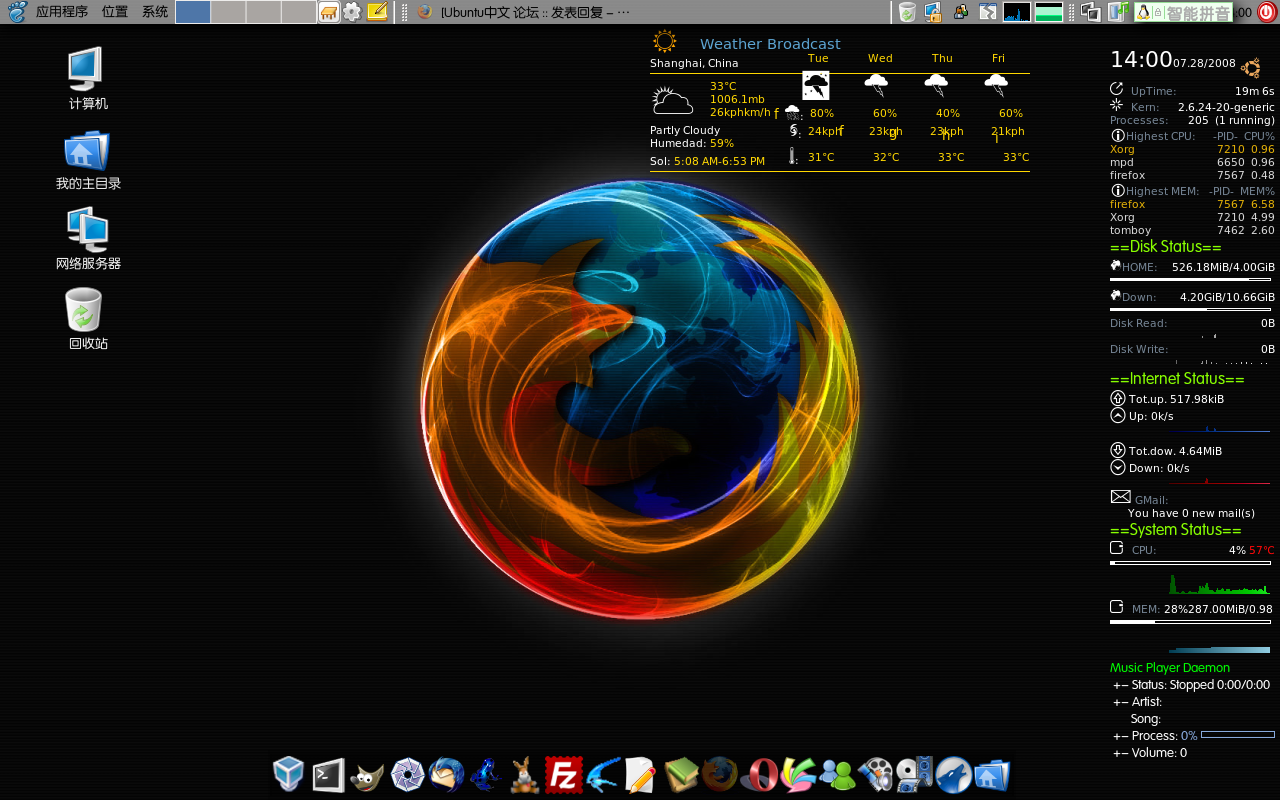The width and height of the screenshot is (1280, 800).
Task: Click the MEM usage bar in System Status
Action: (x=1190, y=622)
